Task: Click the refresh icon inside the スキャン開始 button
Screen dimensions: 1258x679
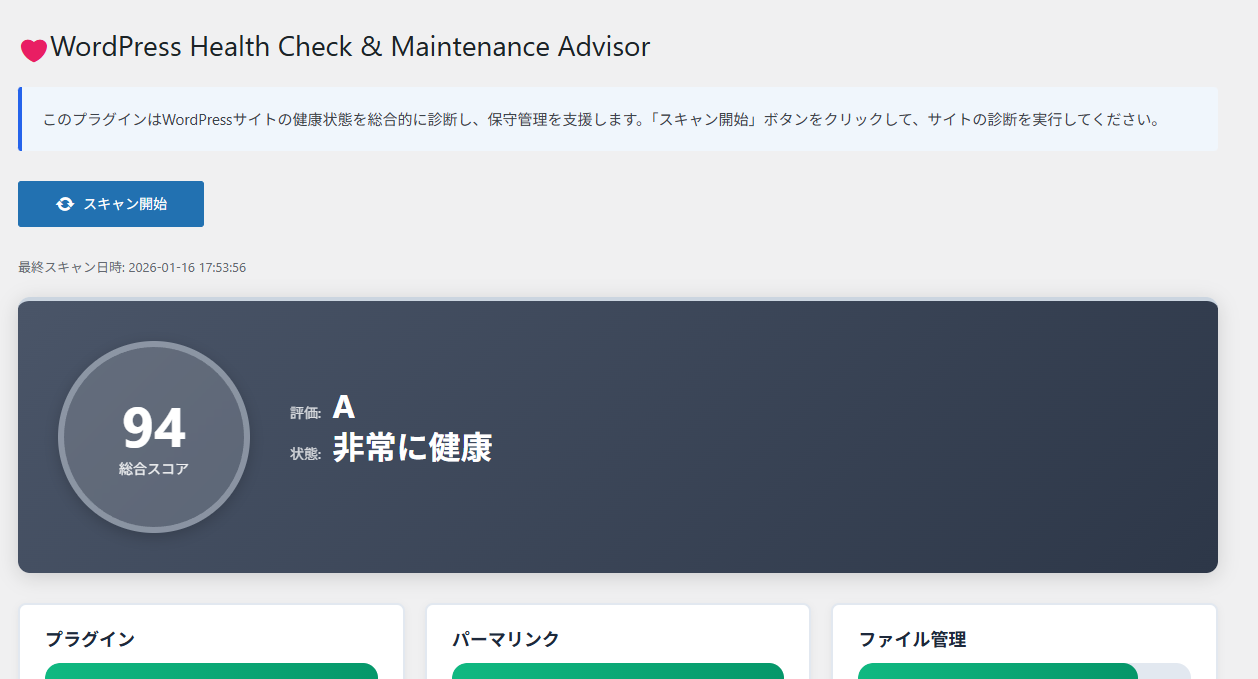Action: coord(65,203)
